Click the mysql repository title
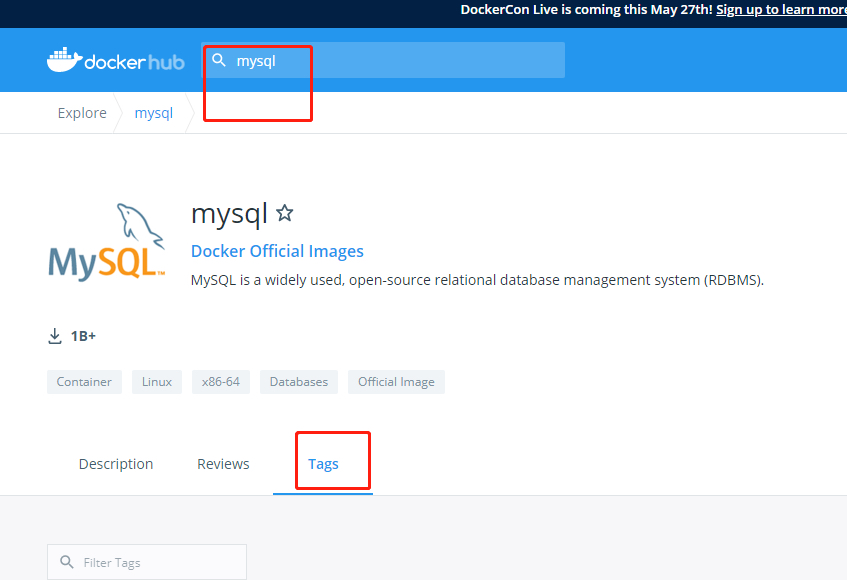Image resolution: width=847 pixels, height=580 pixels. 230,214
